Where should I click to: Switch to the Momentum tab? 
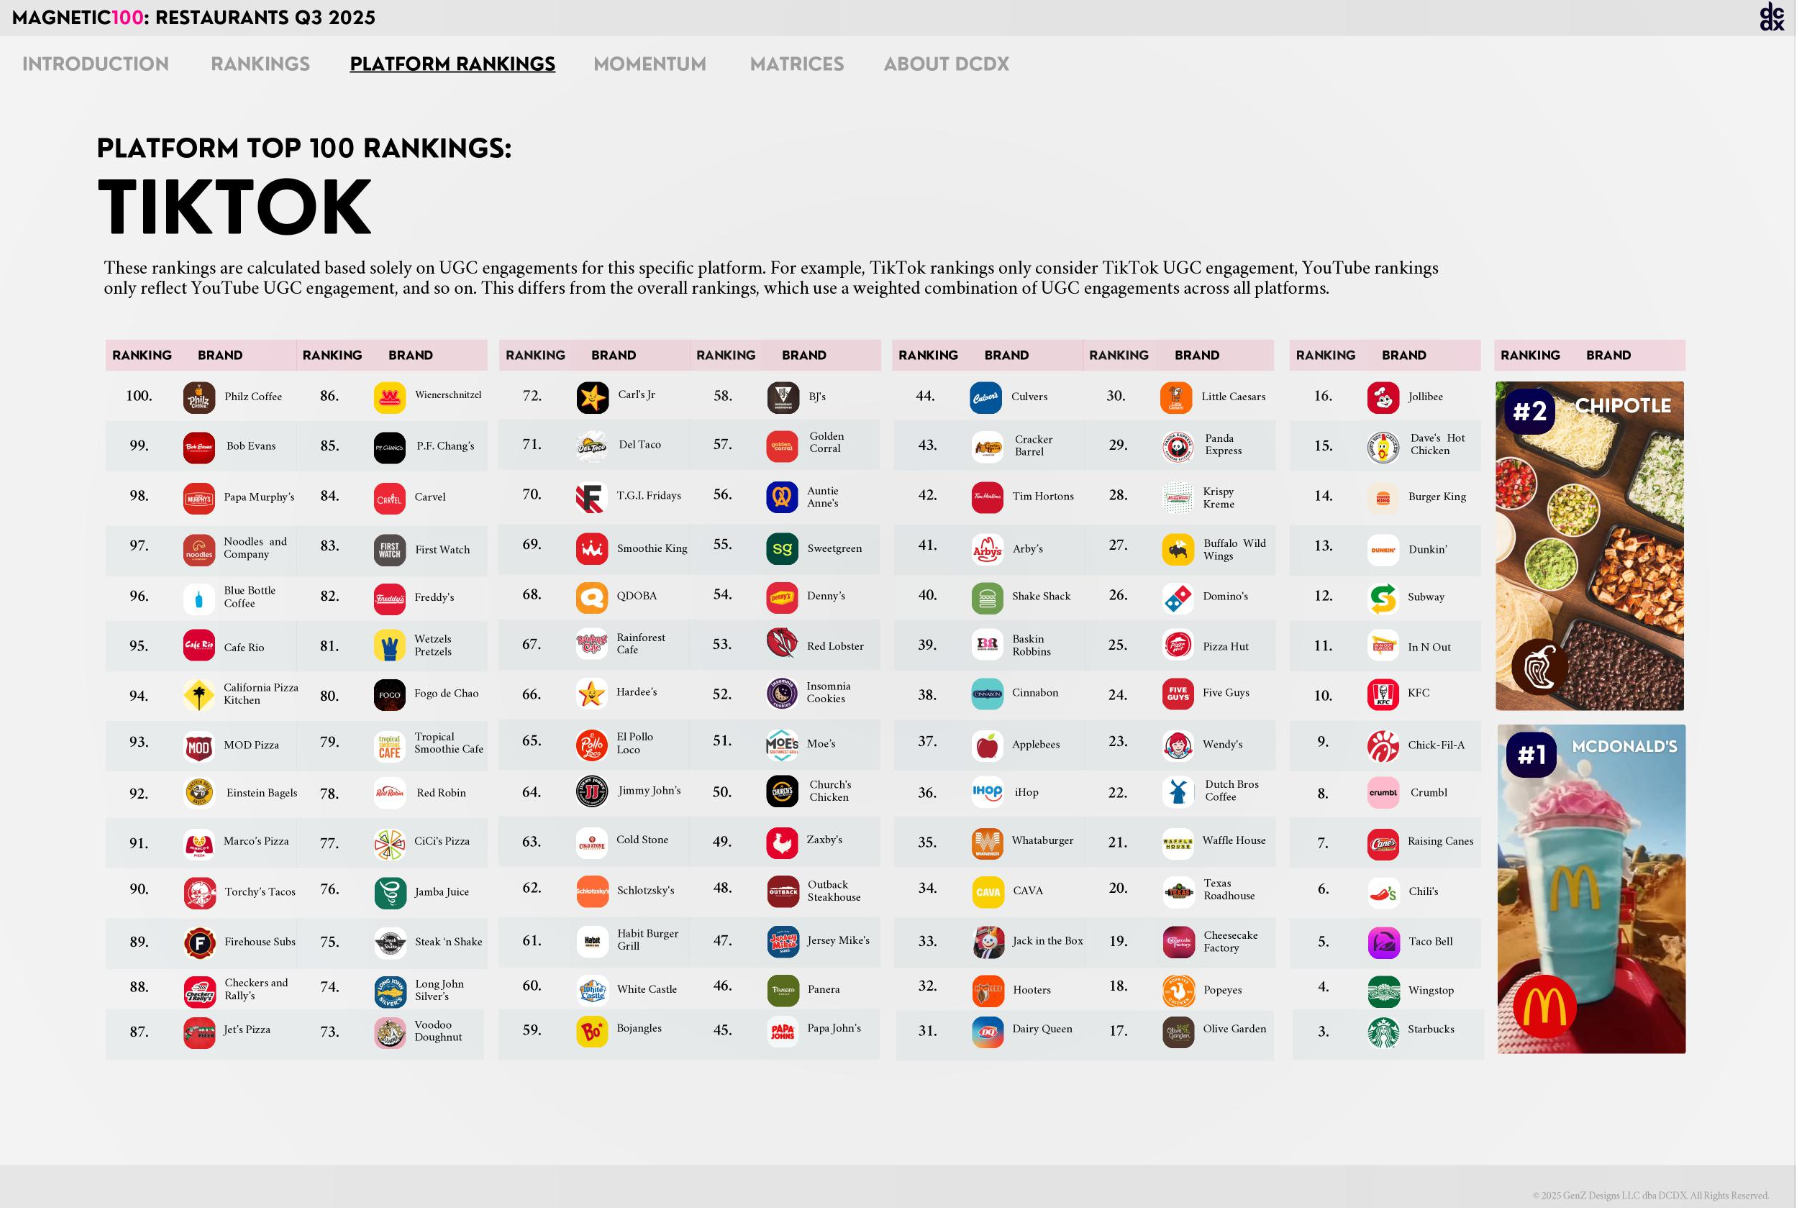tap(650, 64)
